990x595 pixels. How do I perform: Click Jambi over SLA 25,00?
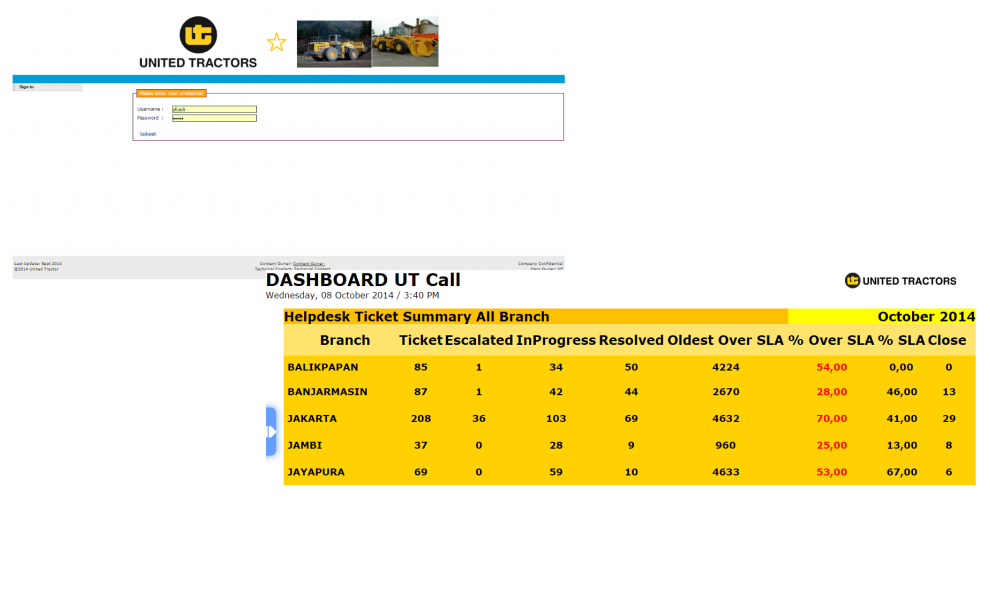click(832, 445)
